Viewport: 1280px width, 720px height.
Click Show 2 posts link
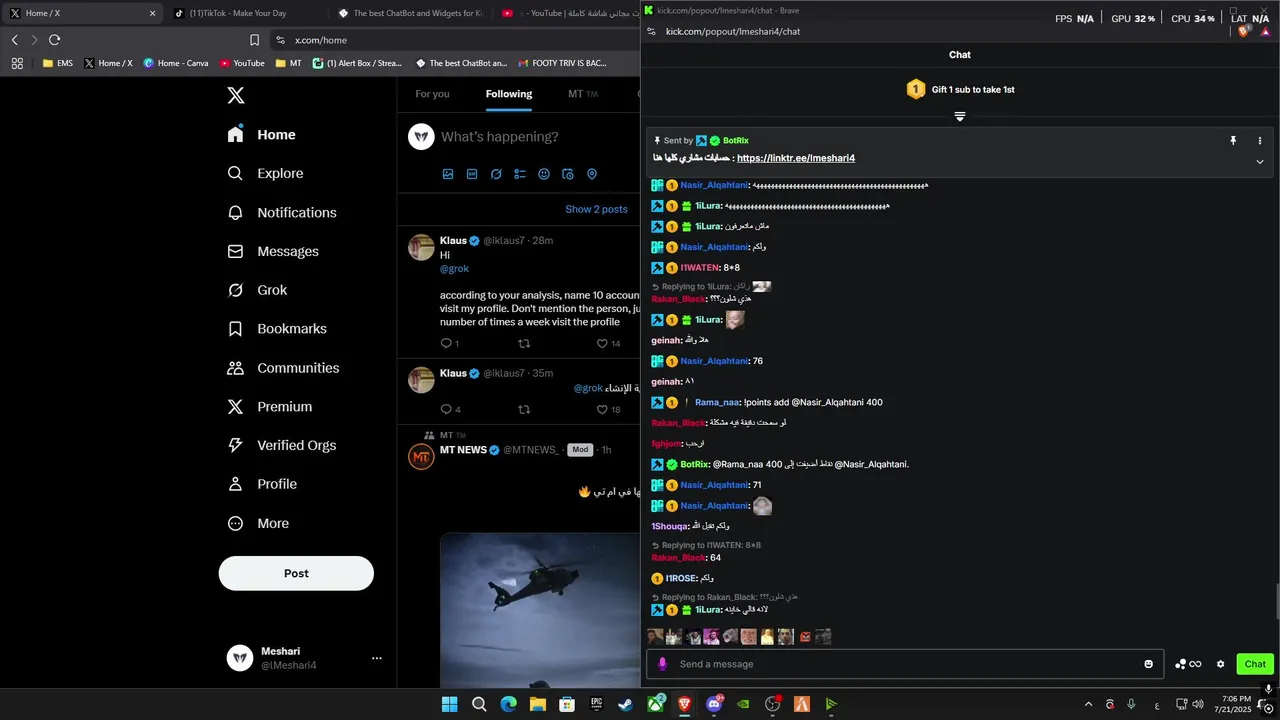tap(596, 209)
